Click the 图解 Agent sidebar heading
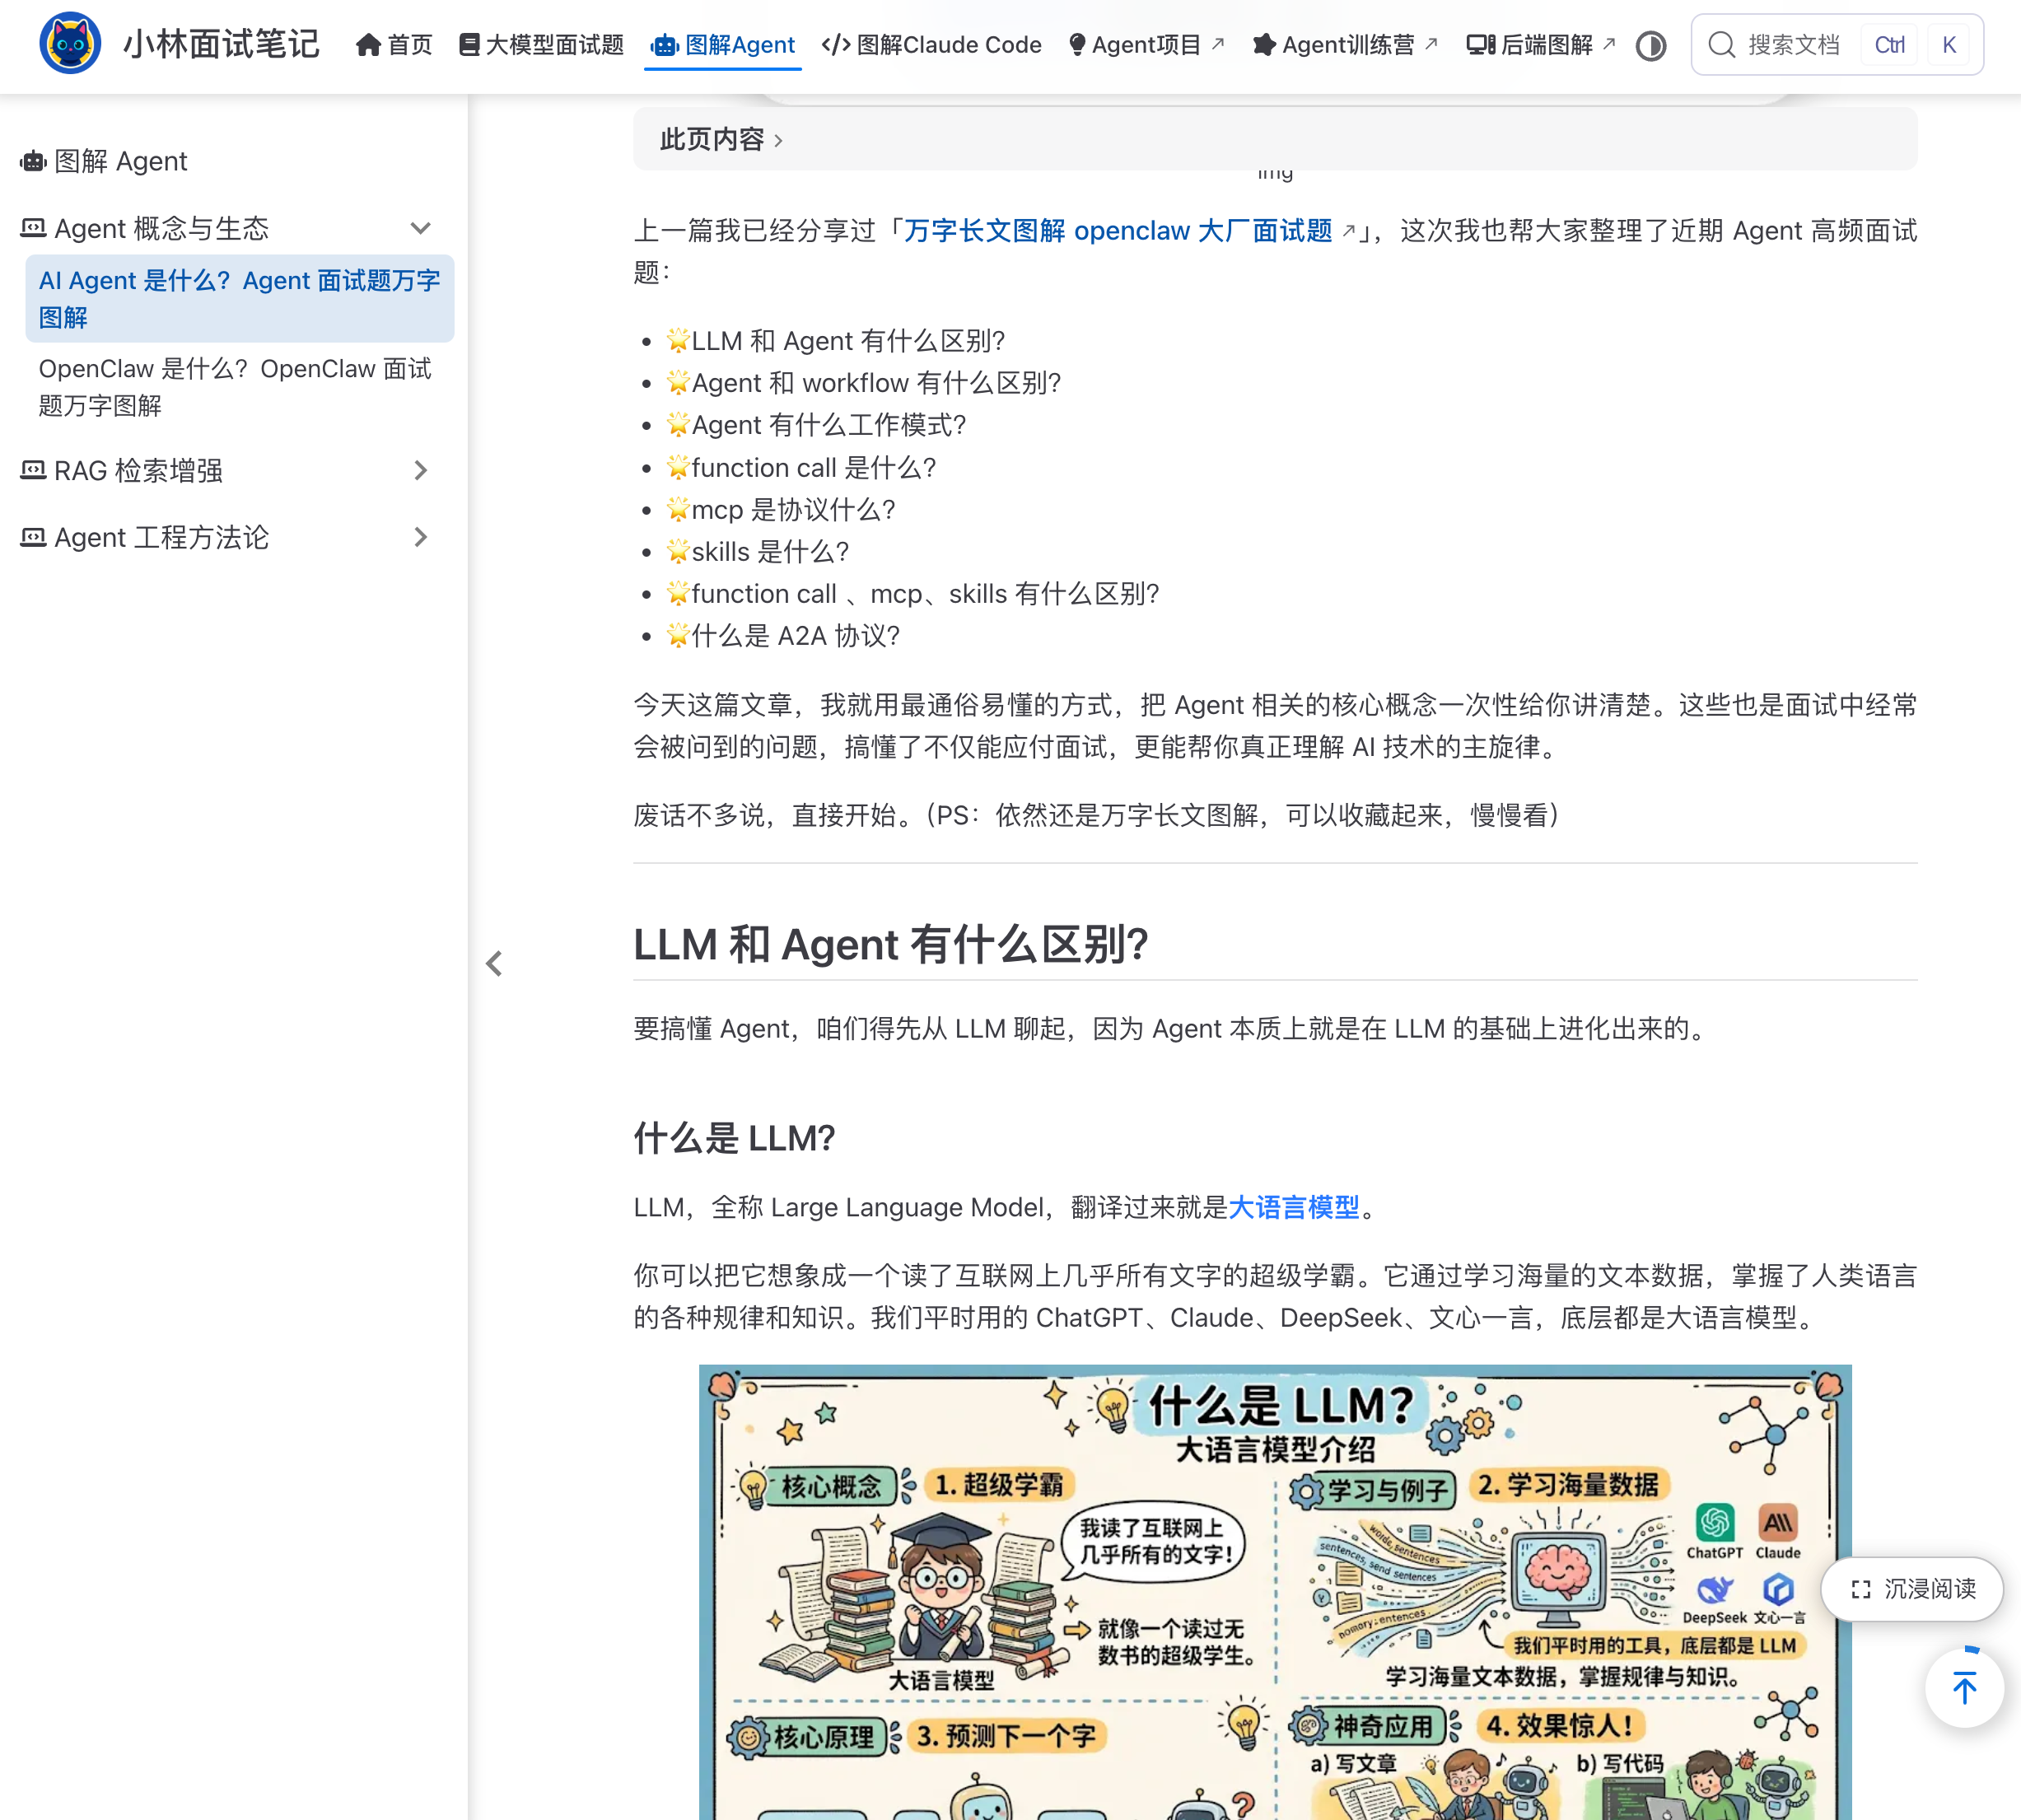The height and width of the screenshot is (1820, 2021). click(x=104, y=161)
